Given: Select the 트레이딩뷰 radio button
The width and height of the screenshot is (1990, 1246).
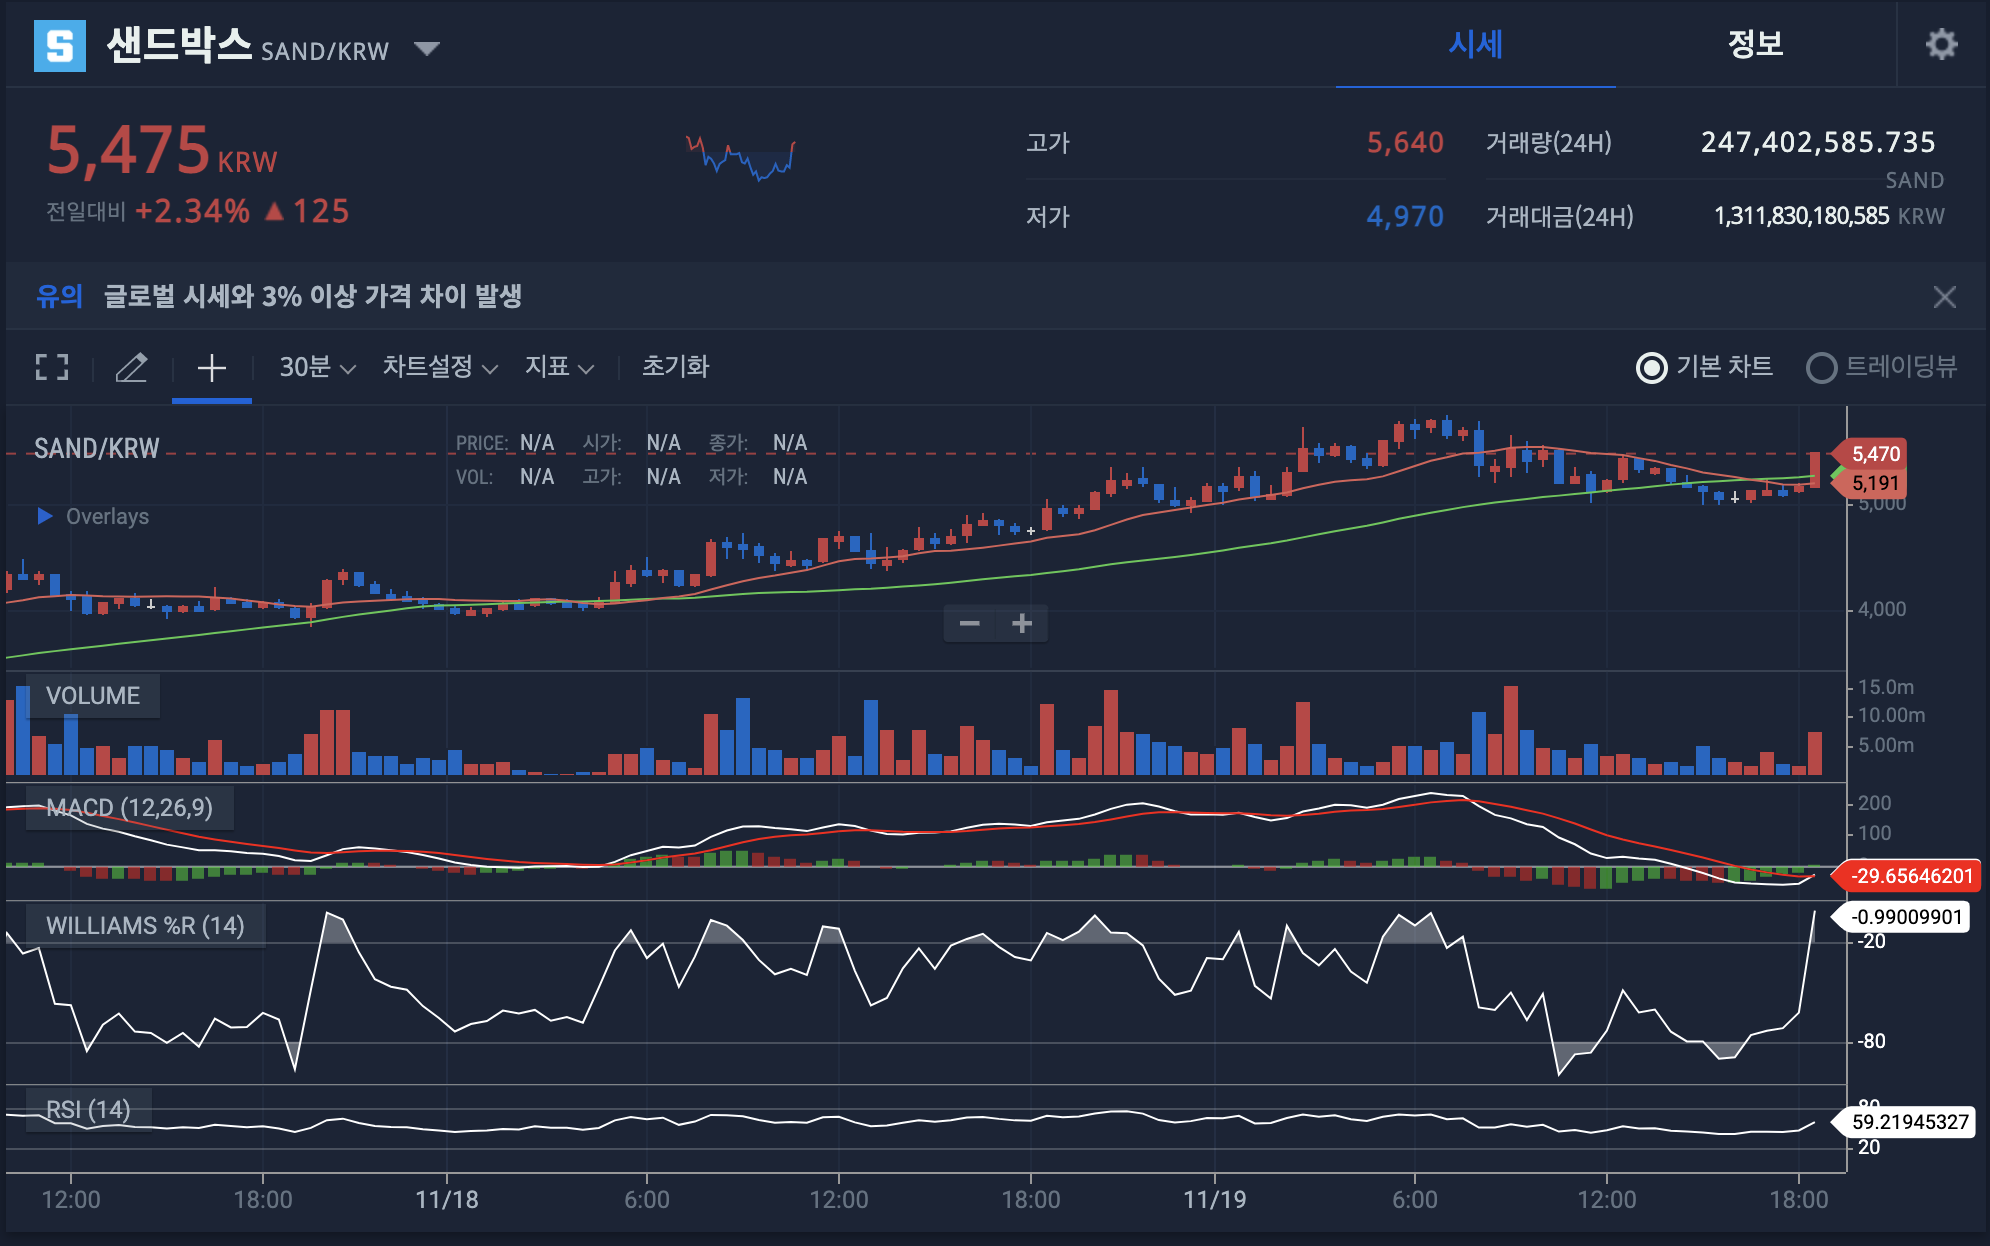Looking at the screenshot, I should [1821, 368].
